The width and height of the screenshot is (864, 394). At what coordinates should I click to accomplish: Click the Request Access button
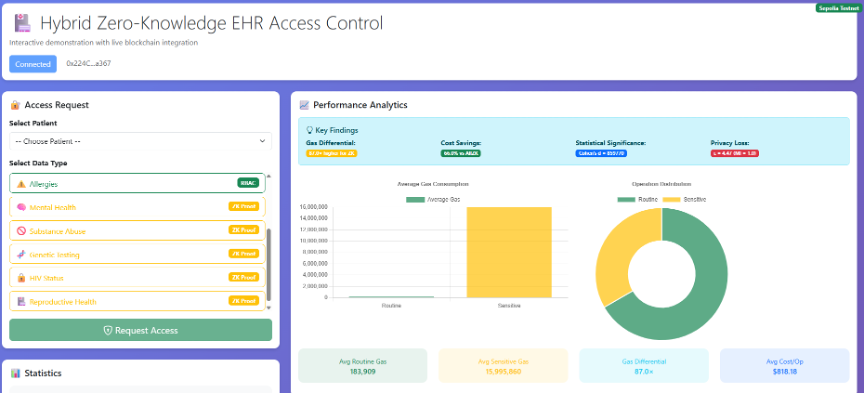[141, 330]
